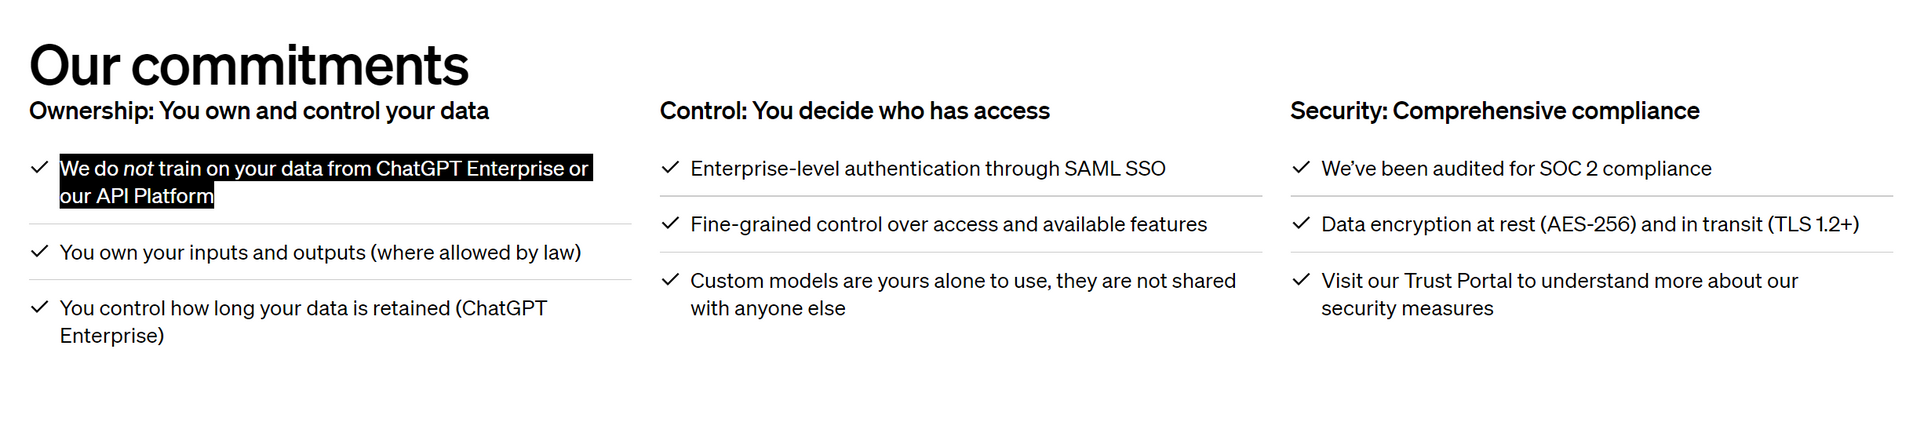Click checkmark next to 'You own your inputs'
The width and height of the screenshot is (1920, 429).
click(39, 251)
